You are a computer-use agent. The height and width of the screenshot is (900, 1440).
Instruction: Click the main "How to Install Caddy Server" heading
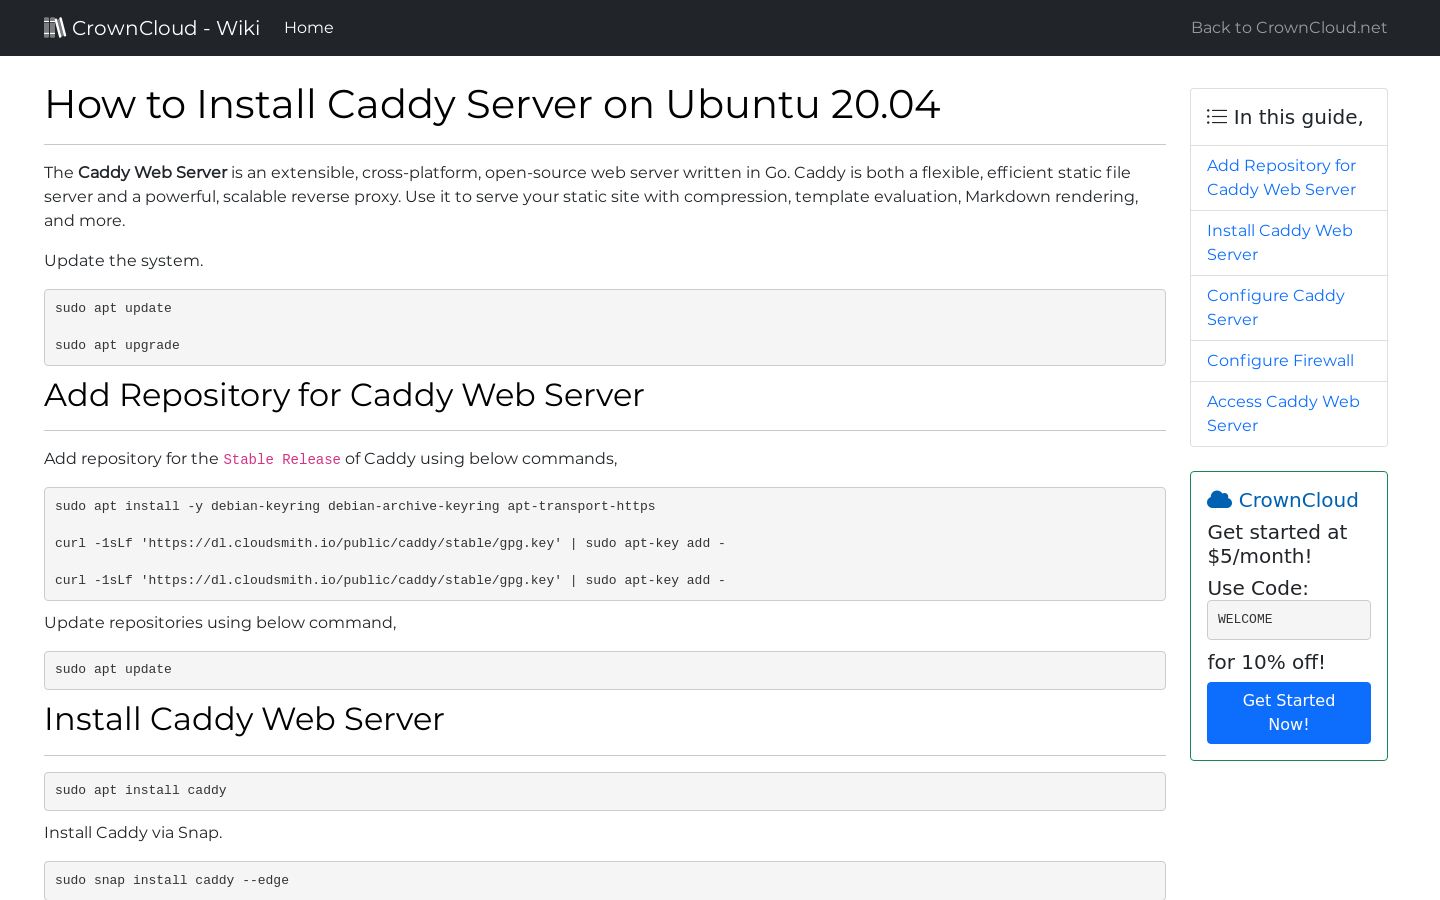click(492, 105)
